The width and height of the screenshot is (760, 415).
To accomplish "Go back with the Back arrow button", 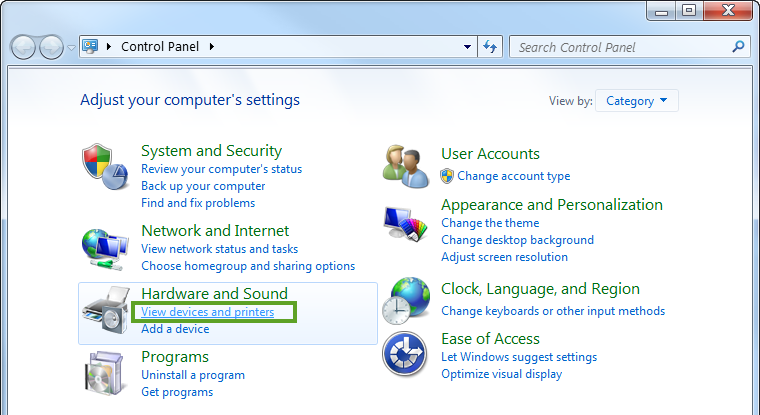I will point(23,47).
